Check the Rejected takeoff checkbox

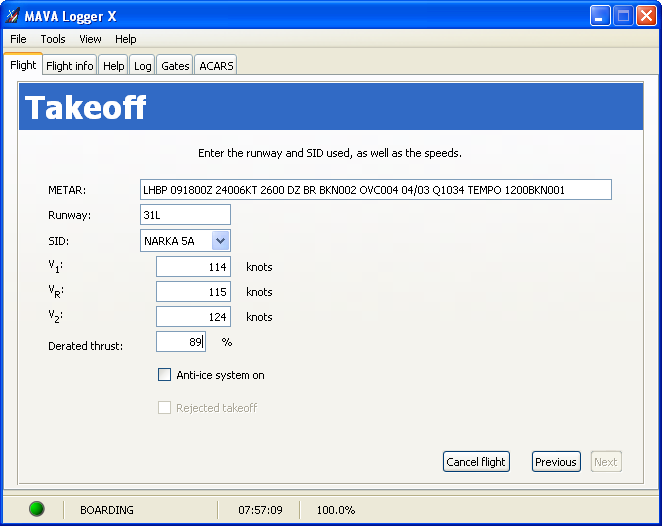[164, 407]
